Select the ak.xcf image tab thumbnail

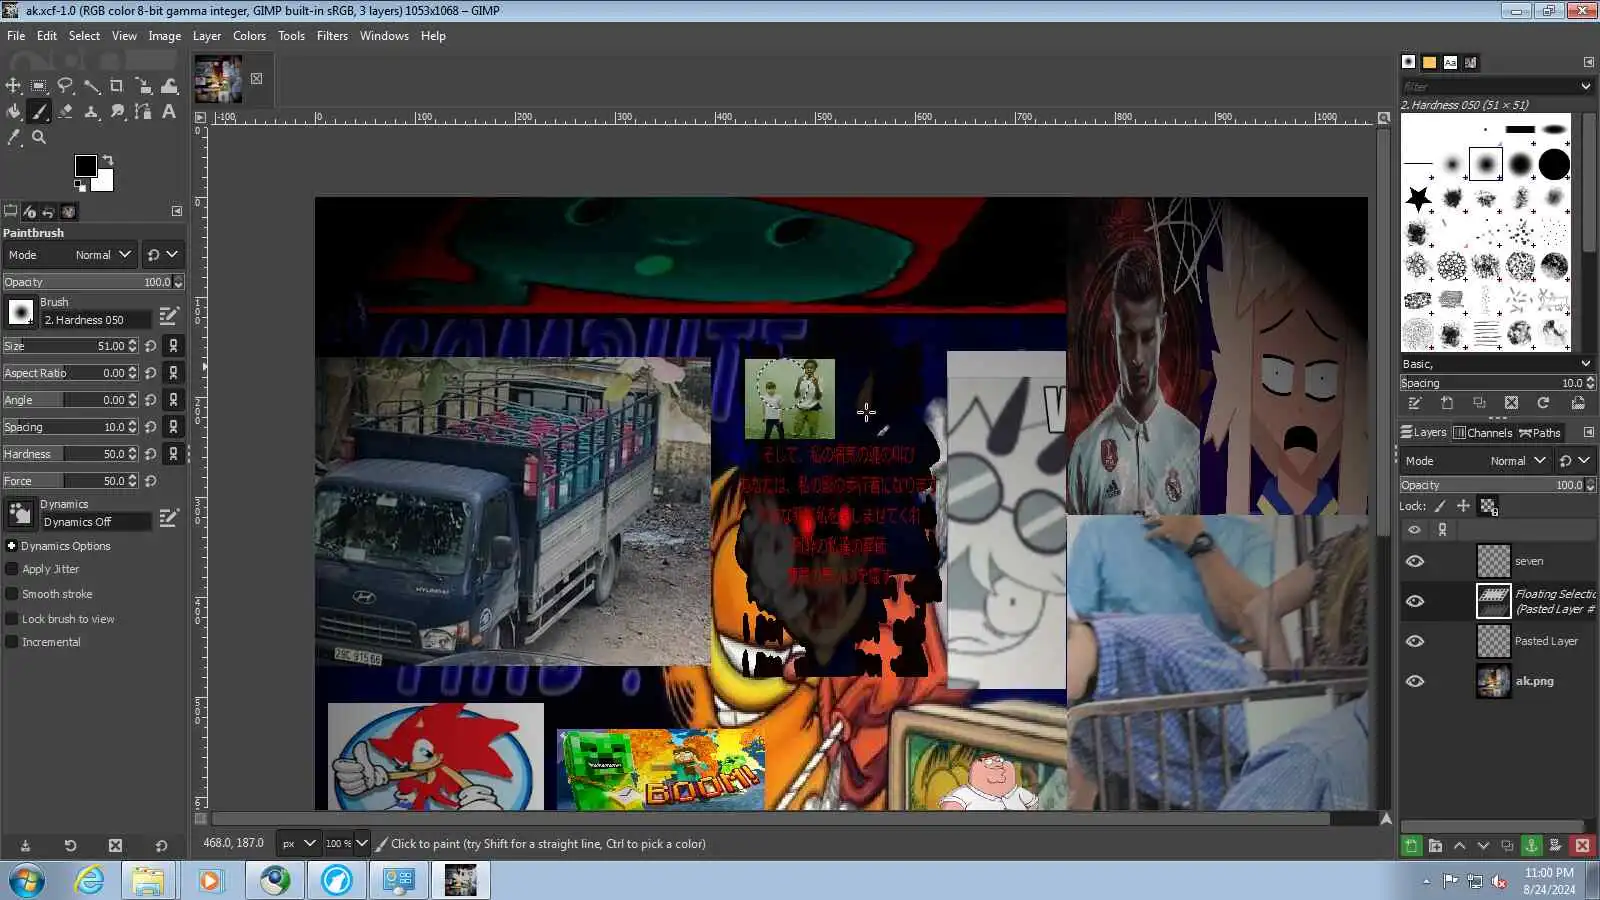(218, 79)
